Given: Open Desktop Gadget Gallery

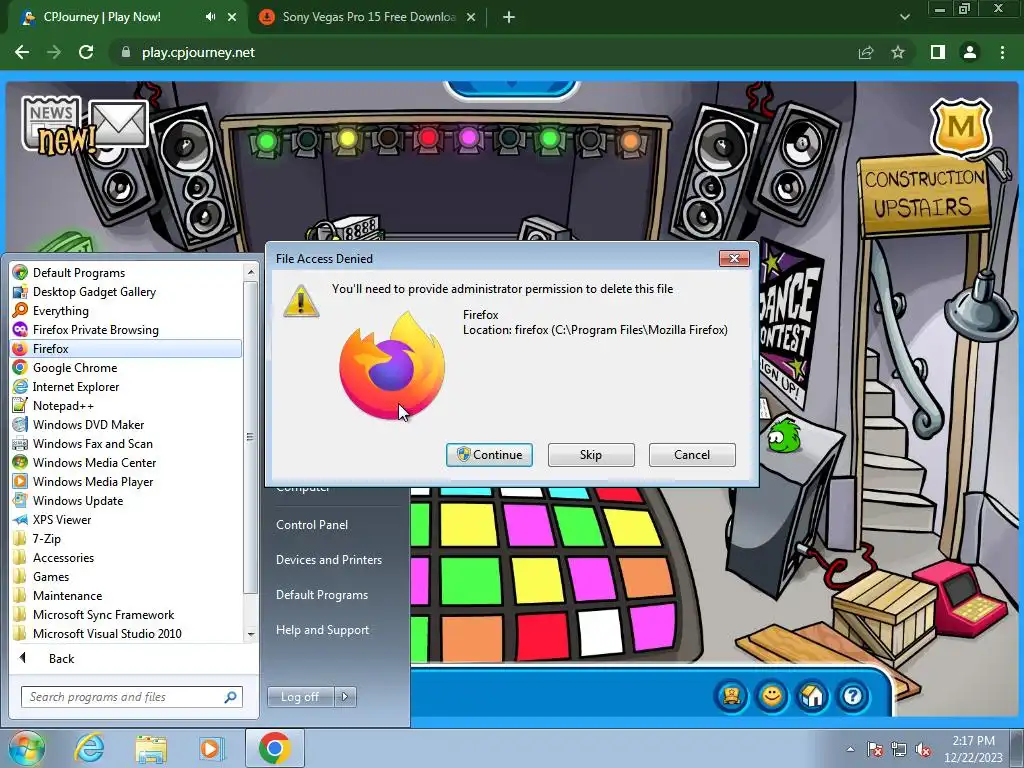Looking at the screenshot, I should [x=94, y=291].
